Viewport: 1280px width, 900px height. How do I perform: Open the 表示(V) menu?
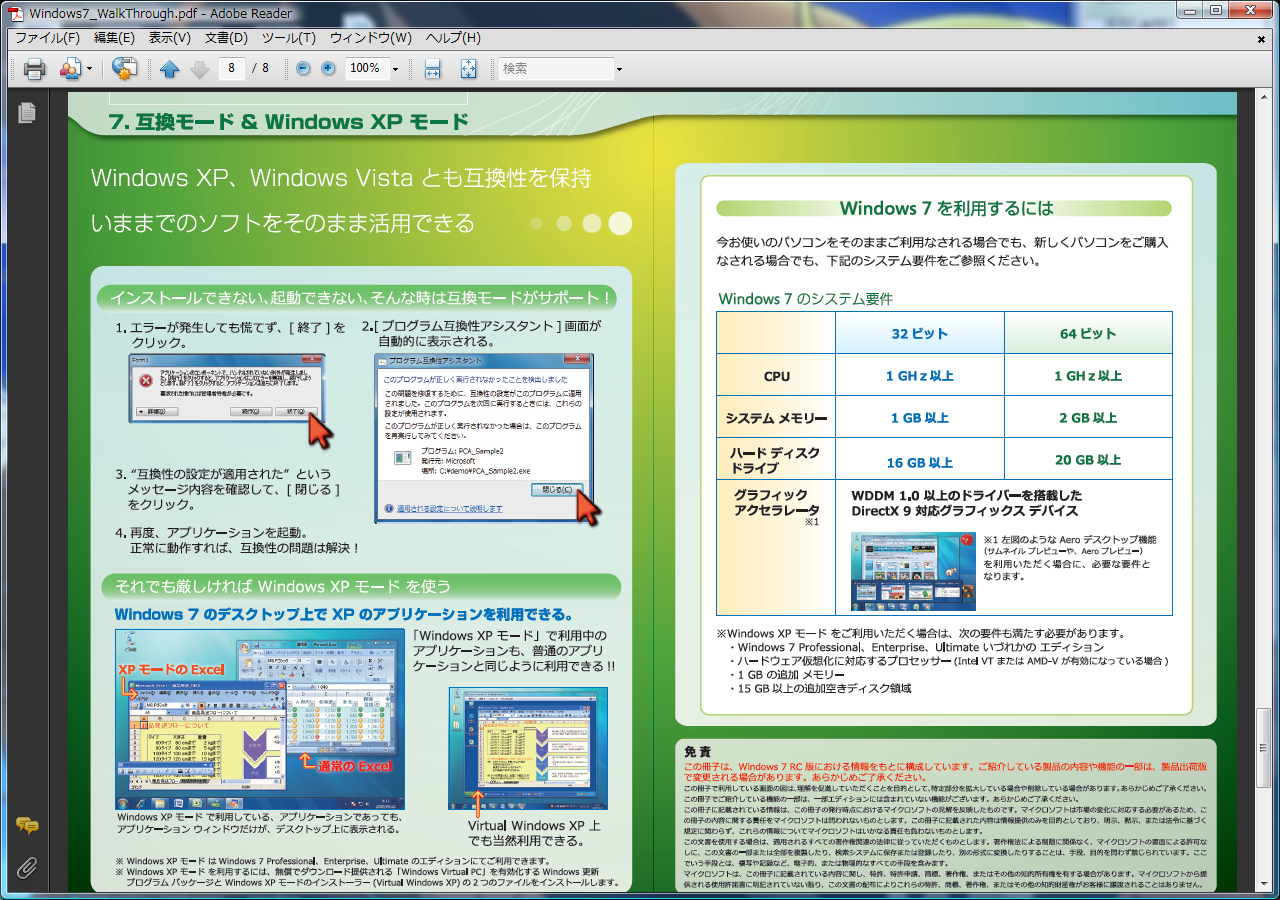[170, 38]
